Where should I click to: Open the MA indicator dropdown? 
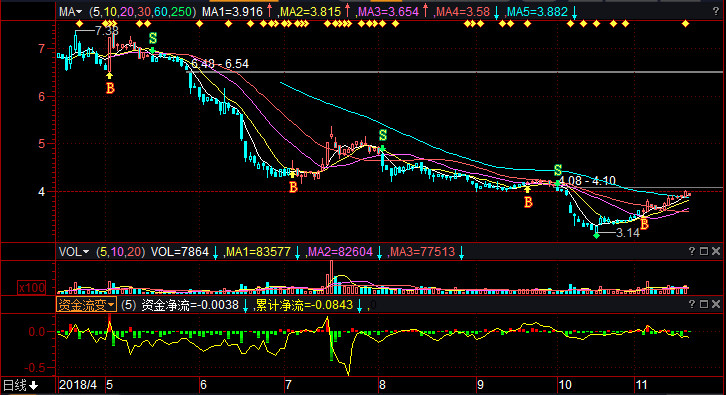point(70,12)
